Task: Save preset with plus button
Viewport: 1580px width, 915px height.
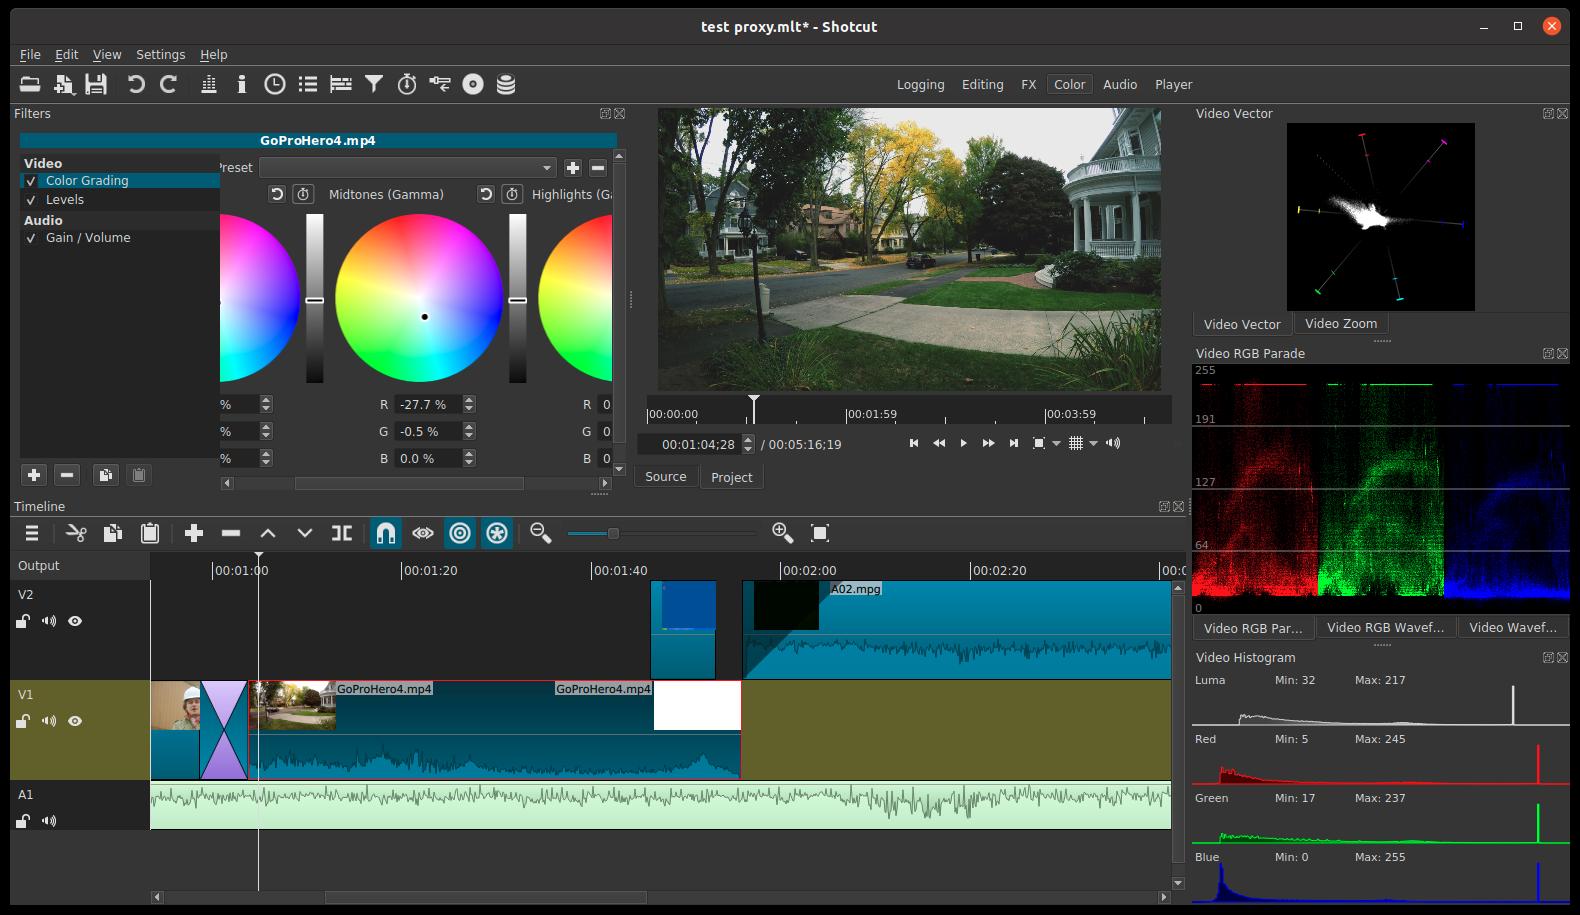Action: (573, 167)
